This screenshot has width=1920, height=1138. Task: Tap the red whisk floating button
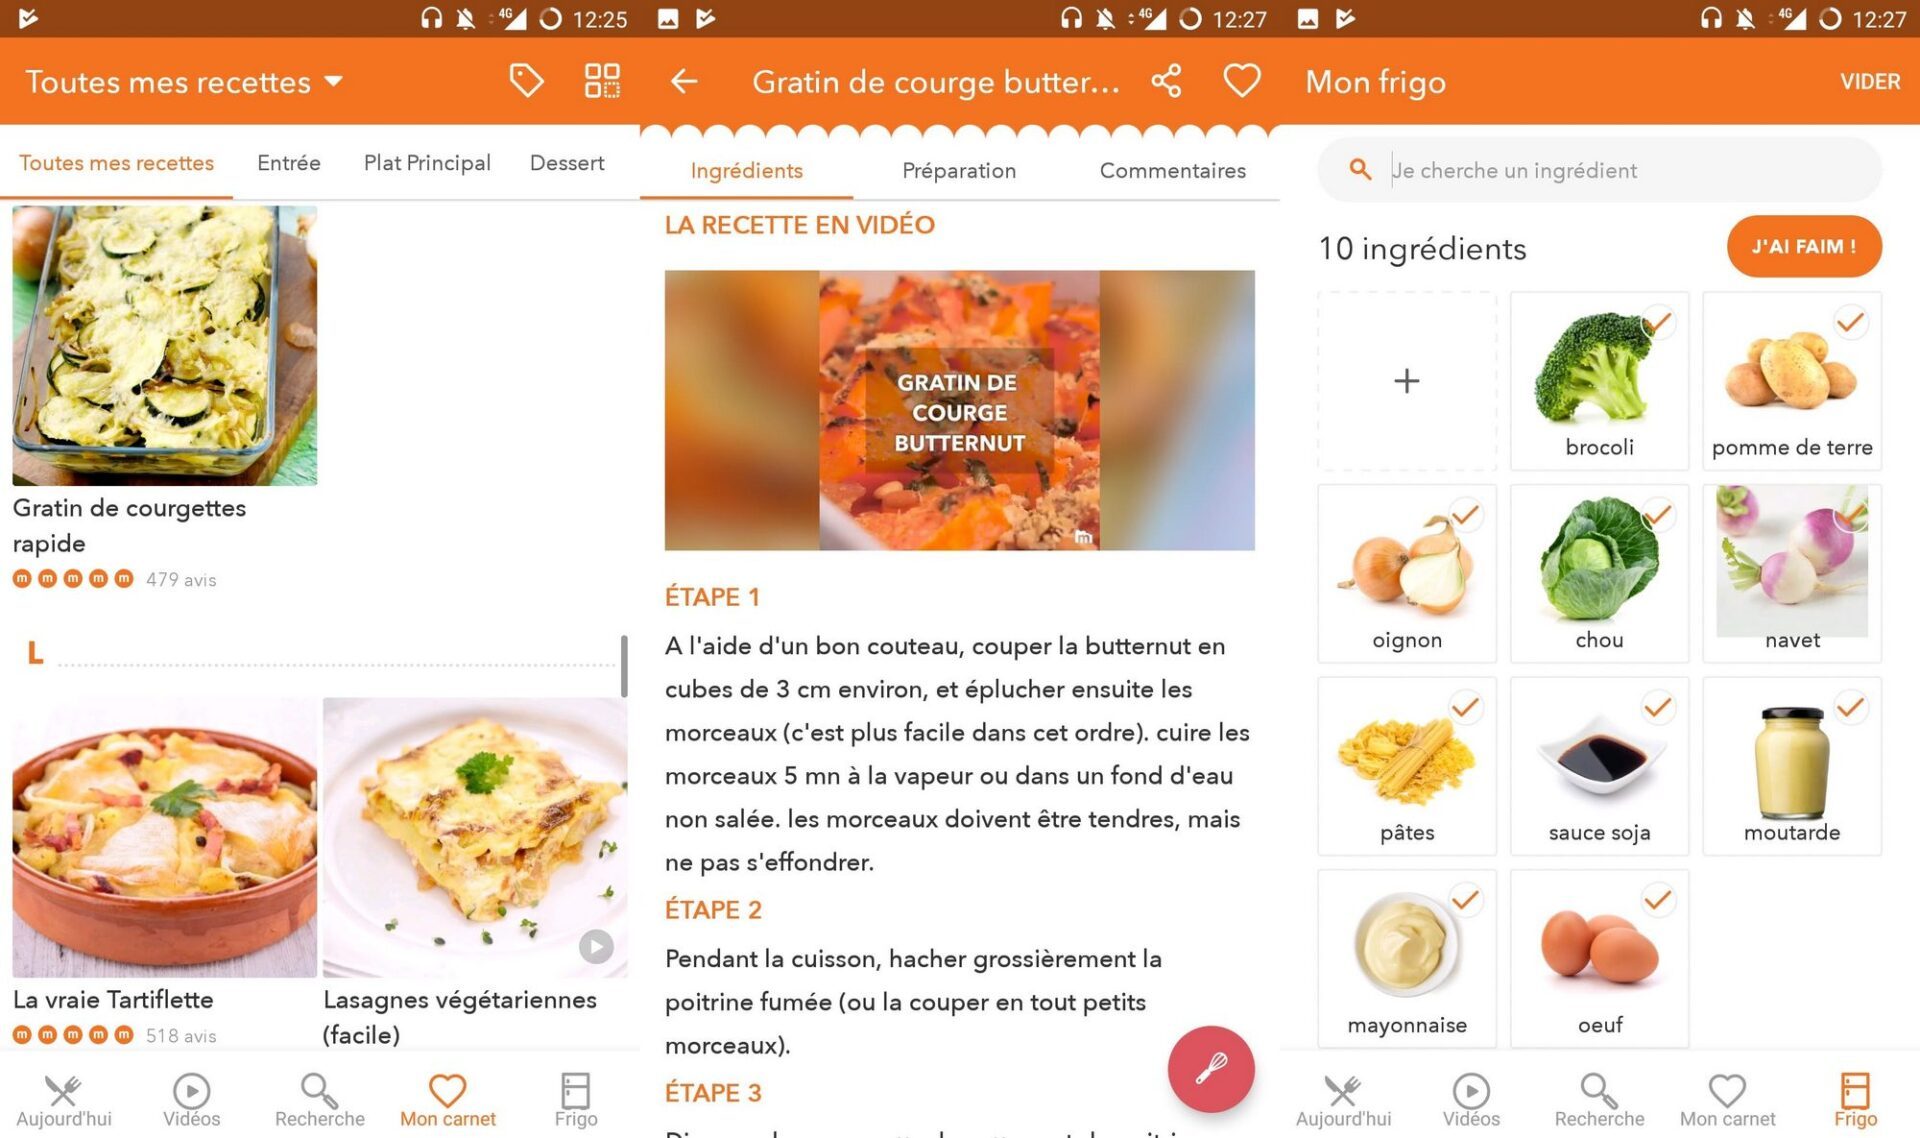(x=1211, y=1068)
